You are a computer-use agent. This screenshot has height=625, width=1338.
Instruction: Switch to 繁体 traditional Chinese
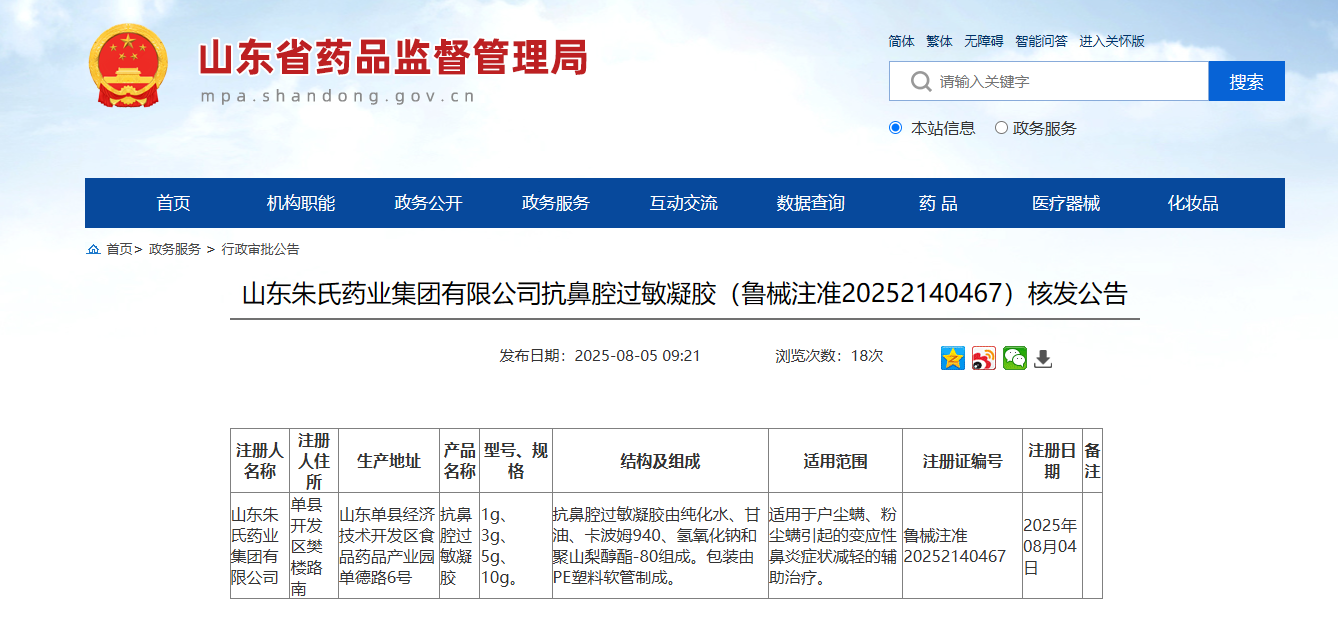click(939, 41)
